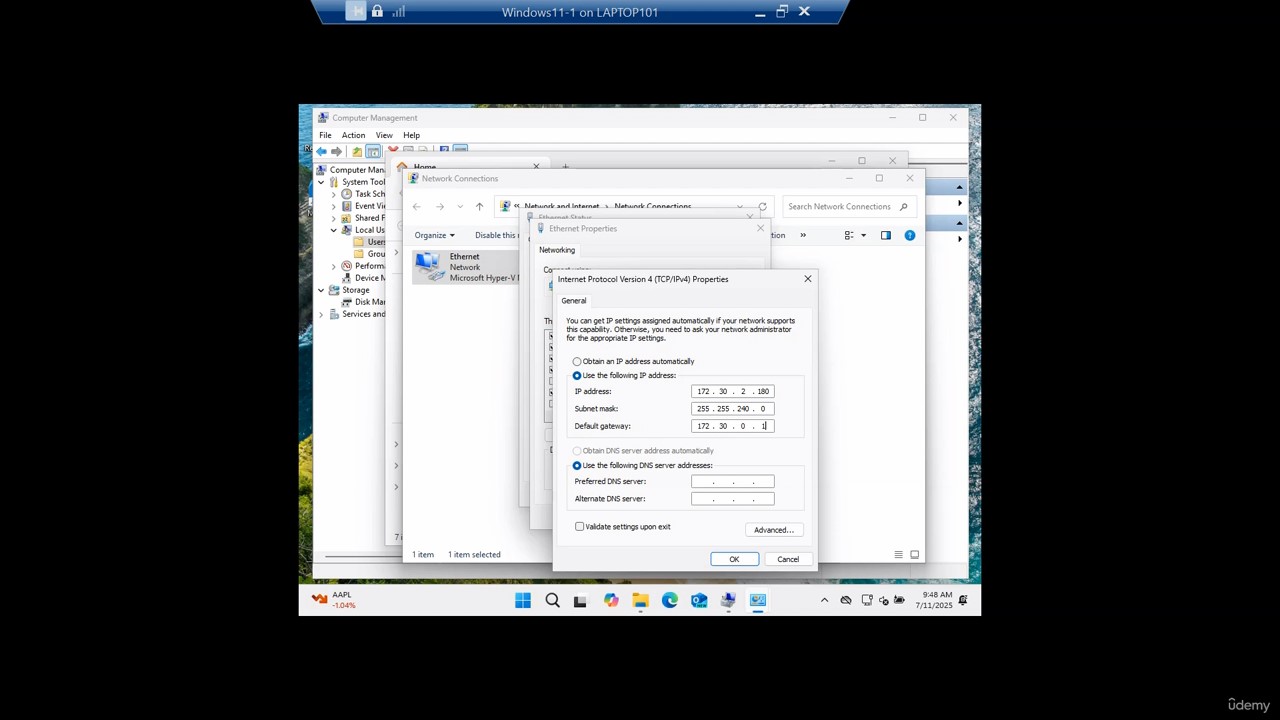Select Disk Management in console tree
1280x720 pixels.
363,302
